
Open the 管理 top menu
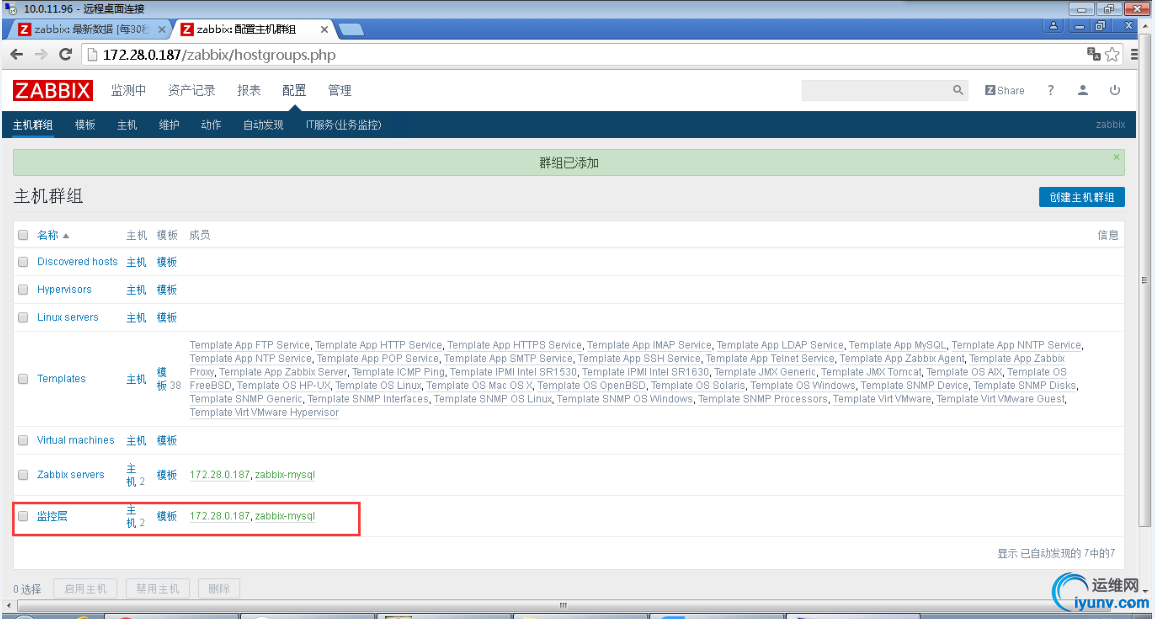[x=340, y=91]
